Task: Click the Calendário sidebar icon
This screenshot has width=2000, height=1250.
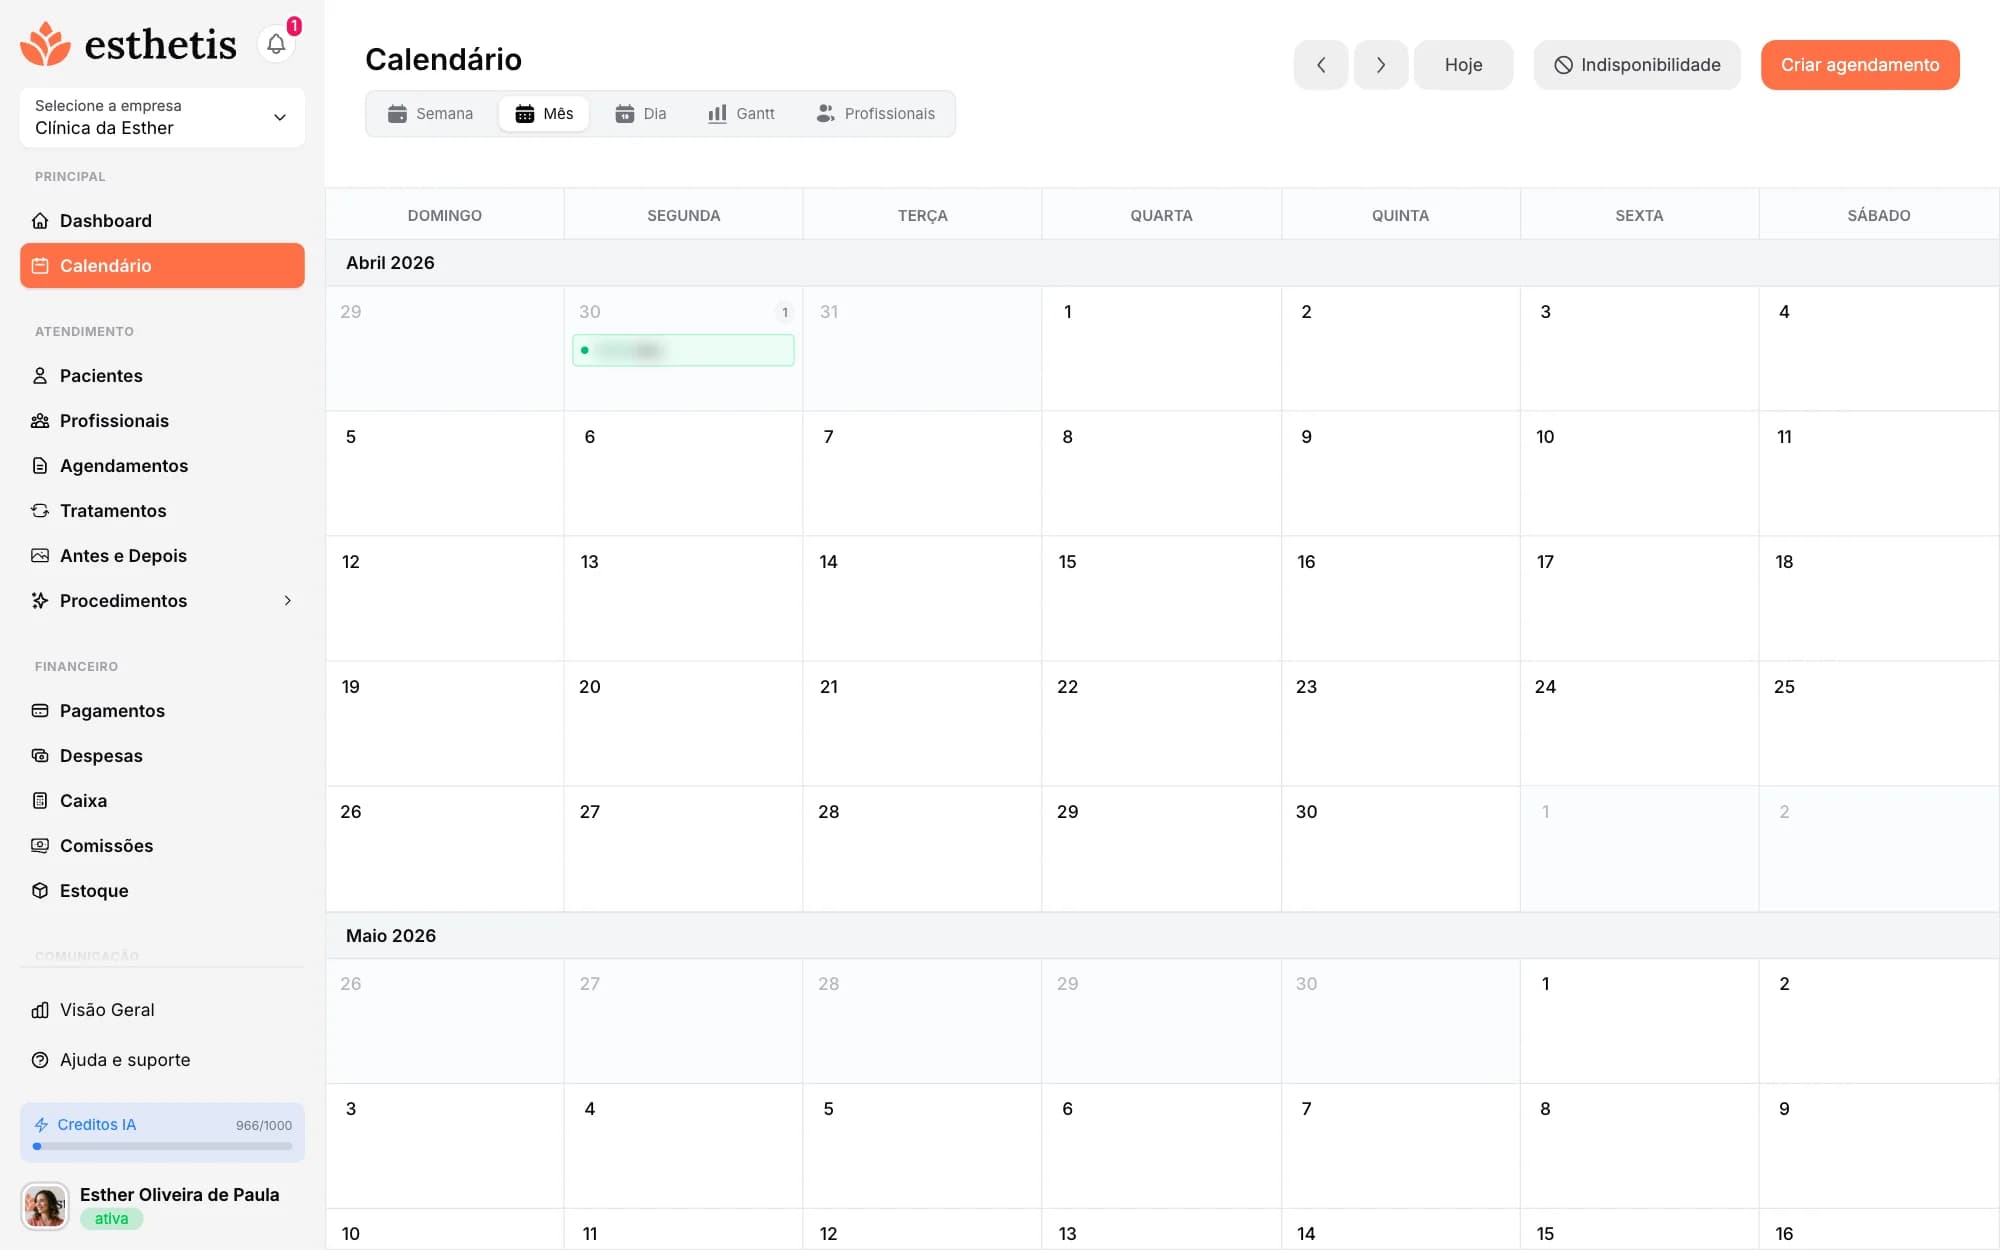Action: pos(40,266)
